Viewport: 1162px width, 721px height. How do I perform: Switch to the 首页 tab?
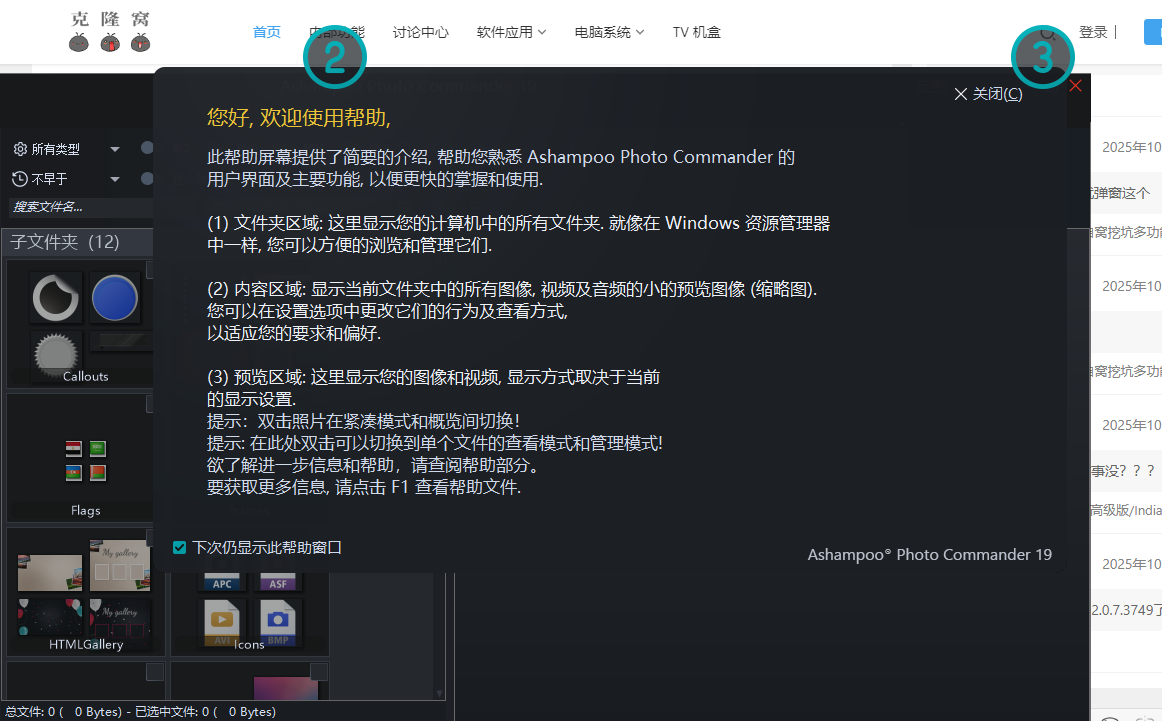pyautogui.click(x=266, y=31)
